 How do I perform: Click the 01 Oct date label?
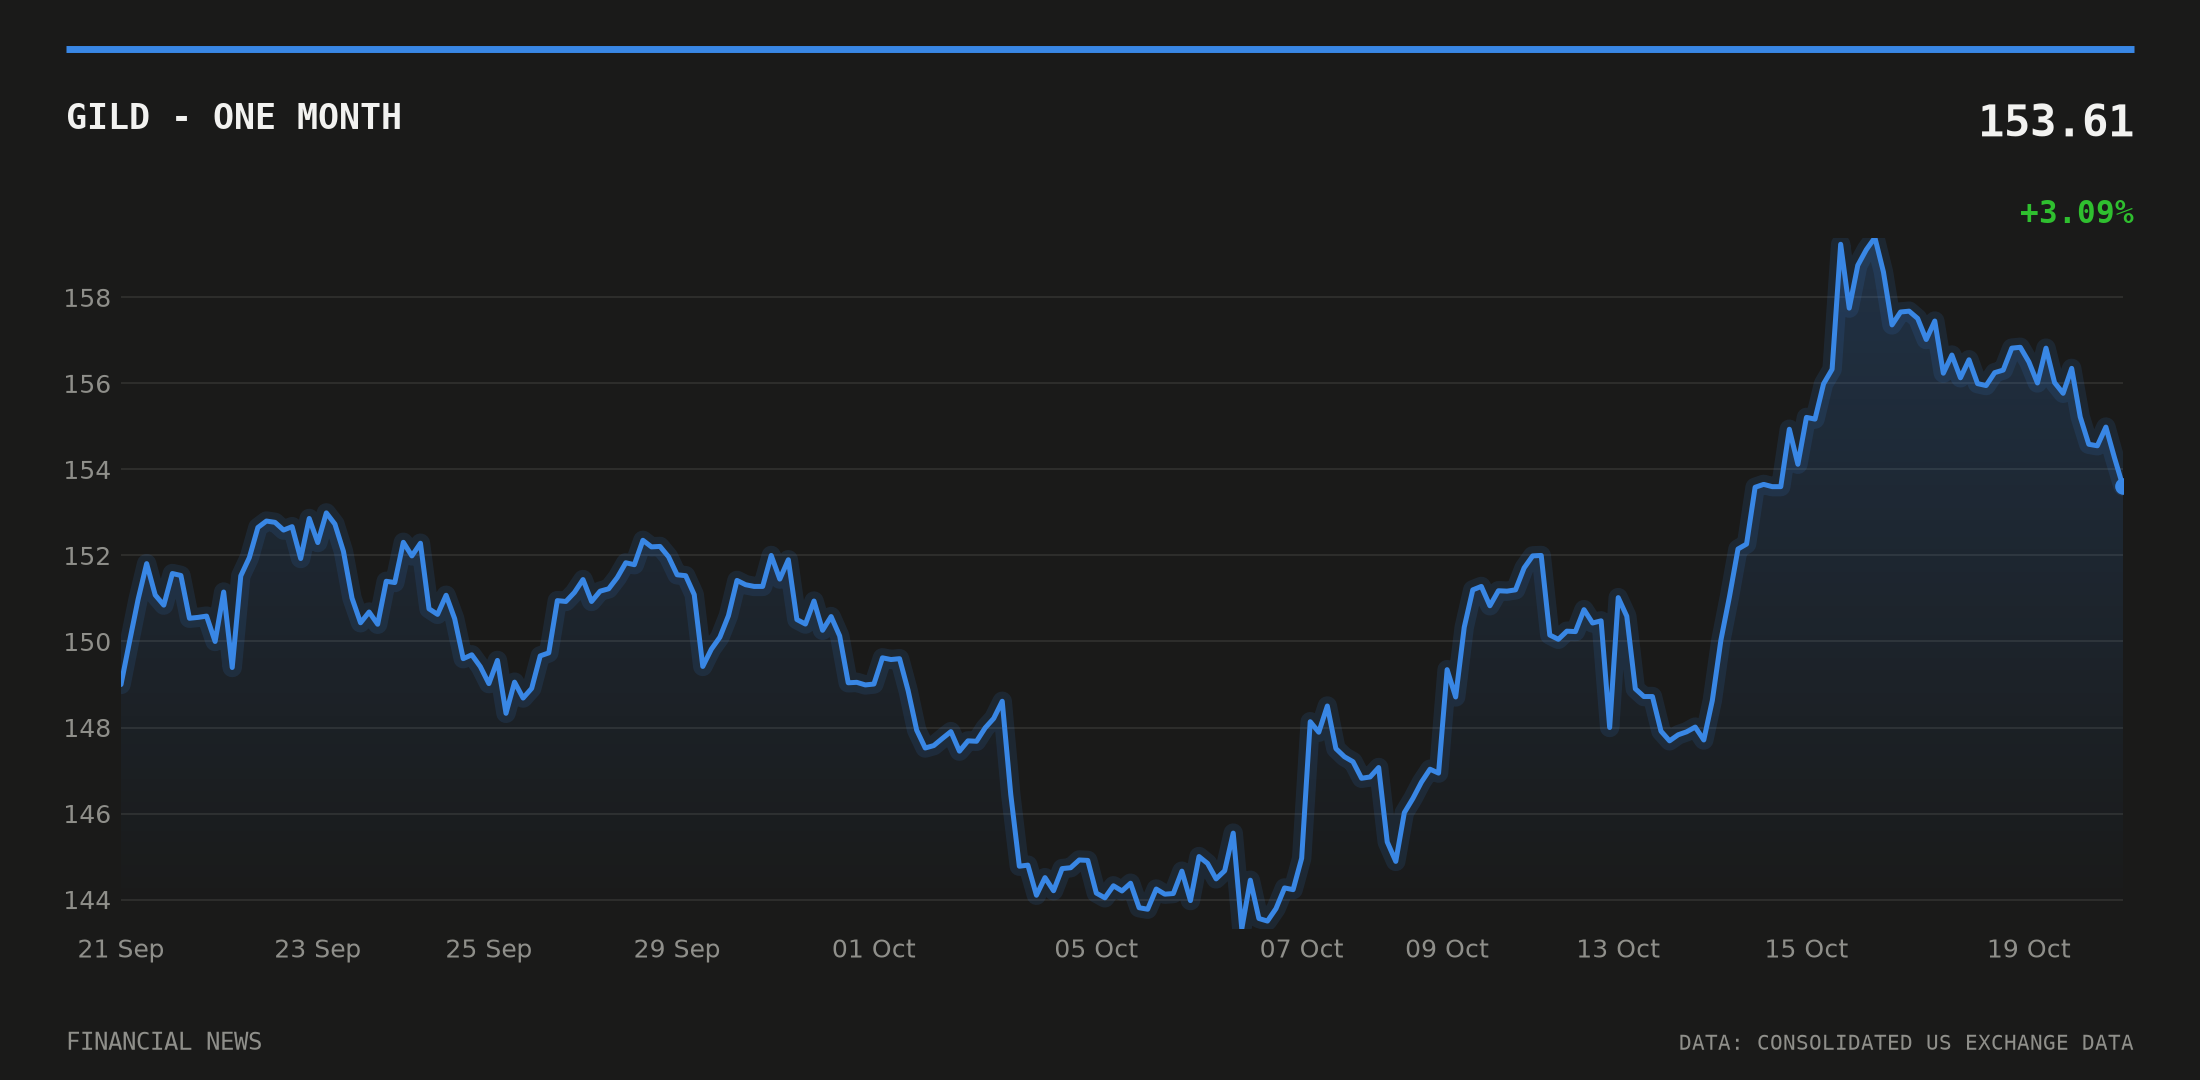tap(874, 949)
